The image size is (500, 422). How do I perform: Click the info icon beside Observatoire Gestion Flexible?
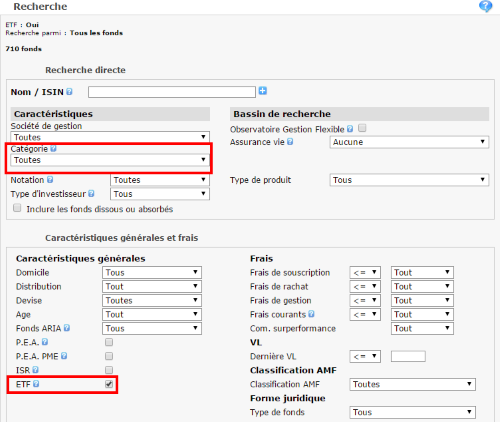click(350, 129)
